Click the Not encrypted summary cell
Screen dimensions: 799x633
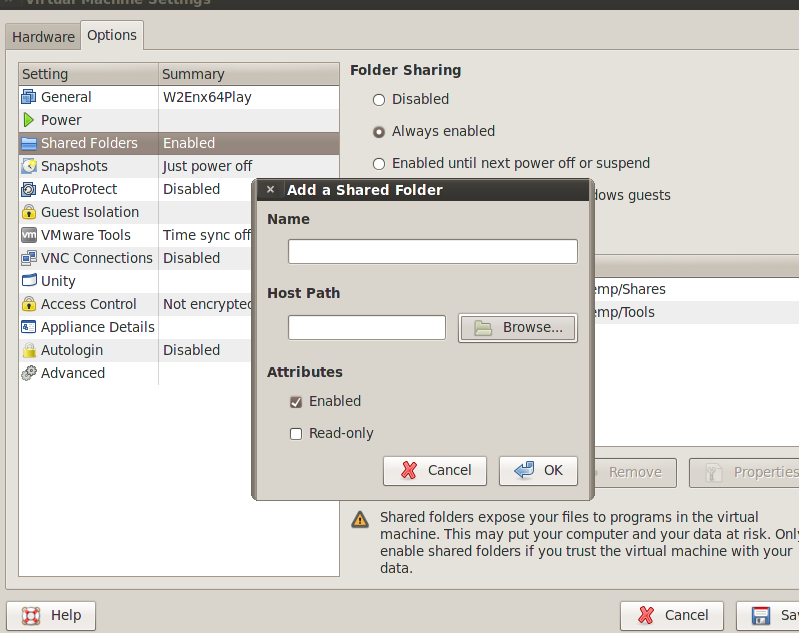pos(207,304)
